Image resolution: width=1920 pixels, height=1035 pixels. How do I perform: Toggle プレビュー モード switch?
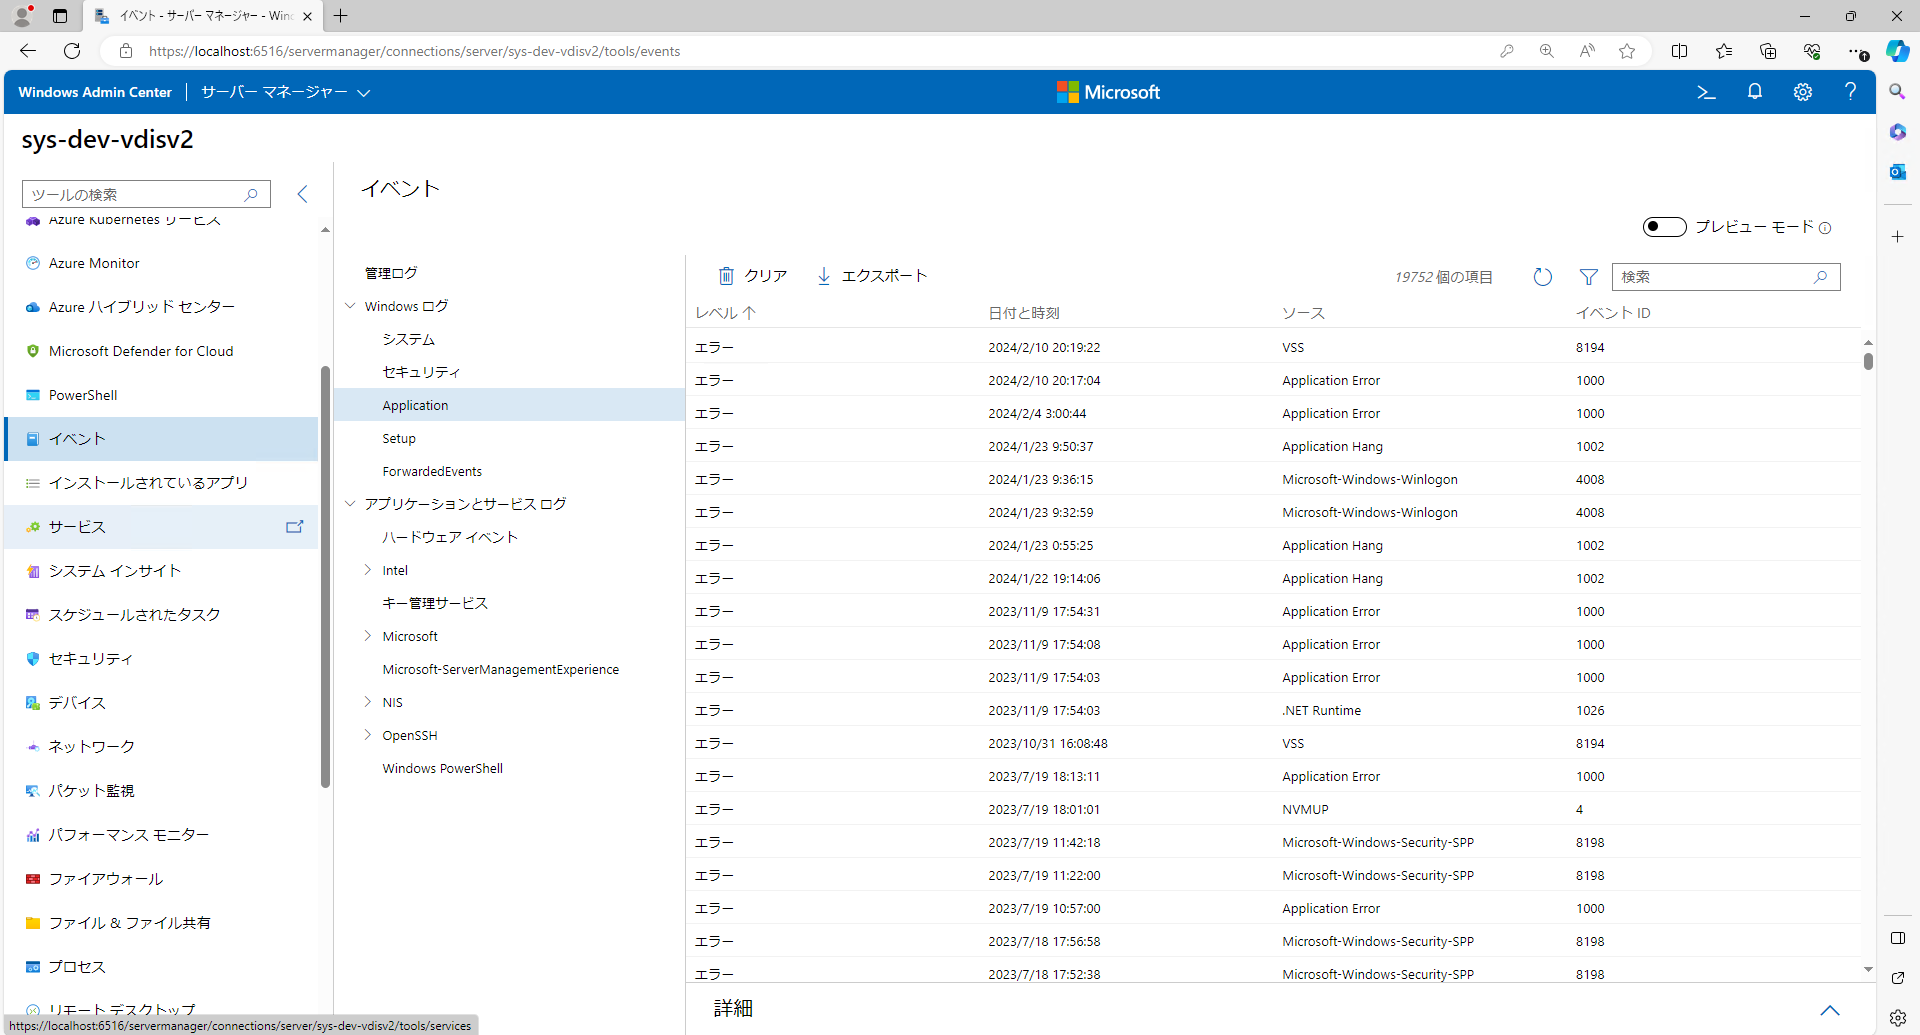[1664, 227]
